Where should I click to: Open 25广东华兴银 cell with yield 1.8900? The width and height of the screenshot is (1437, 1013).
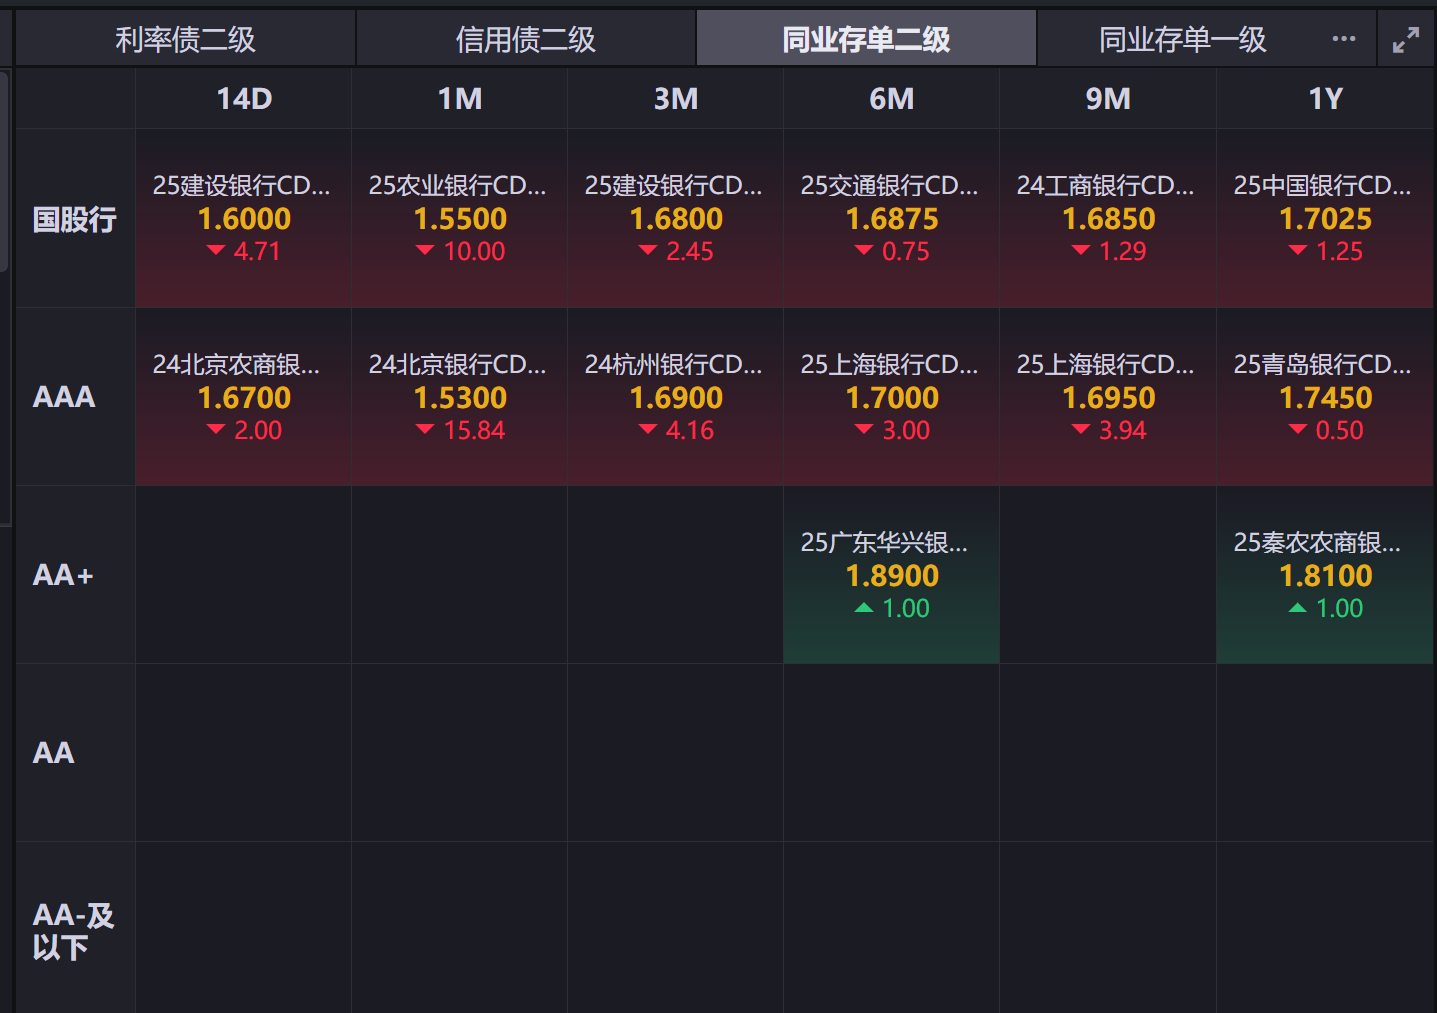(892, 575)
